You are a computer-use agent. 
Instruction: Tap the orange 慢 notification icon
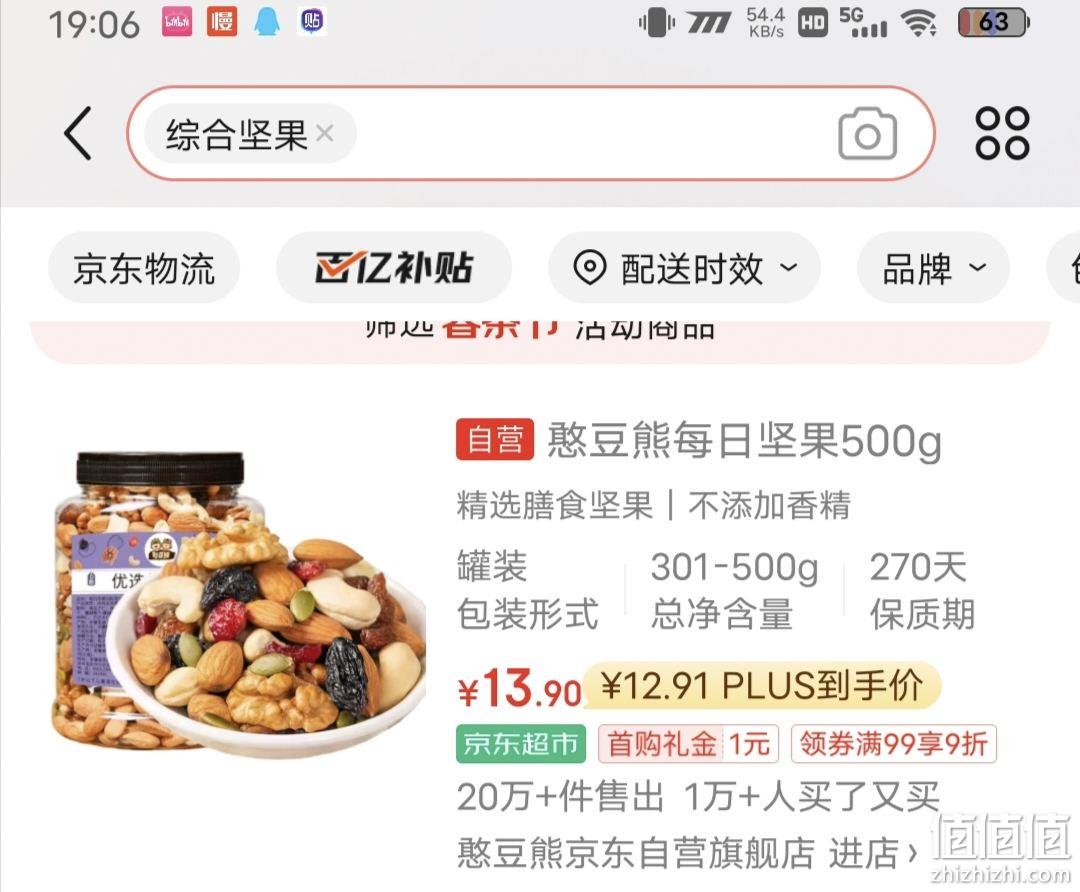[222, 22]
